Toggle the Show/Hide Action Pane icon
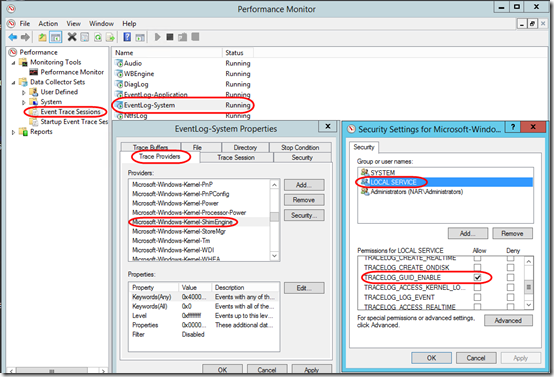Viewport: 554px width, 377px height. [140, 37]
